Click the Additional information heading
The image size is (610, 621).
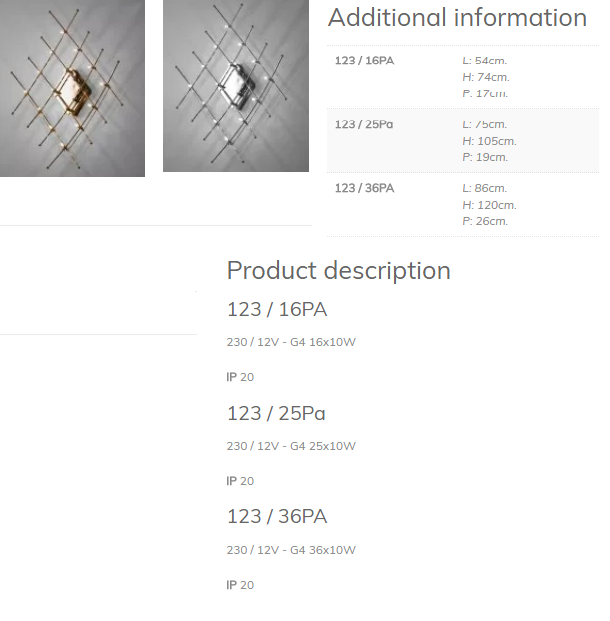click(458, 17)
